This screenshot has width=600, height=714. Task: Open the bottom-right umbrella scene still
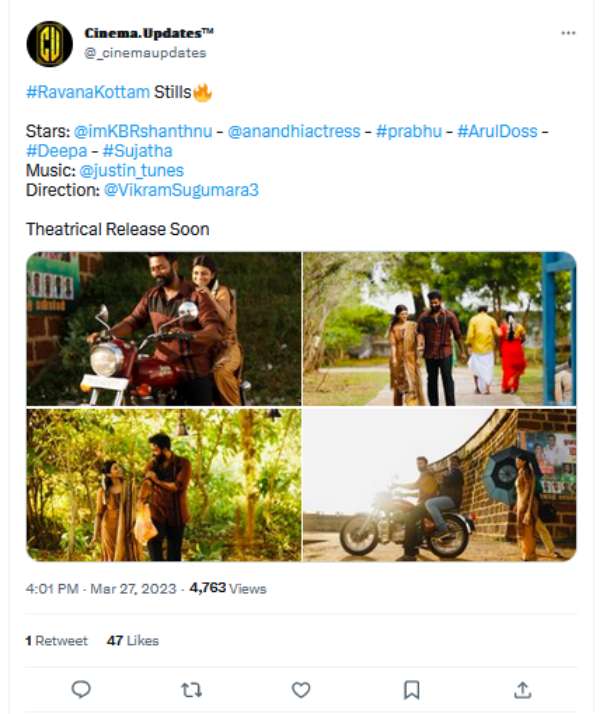(439, 485)
